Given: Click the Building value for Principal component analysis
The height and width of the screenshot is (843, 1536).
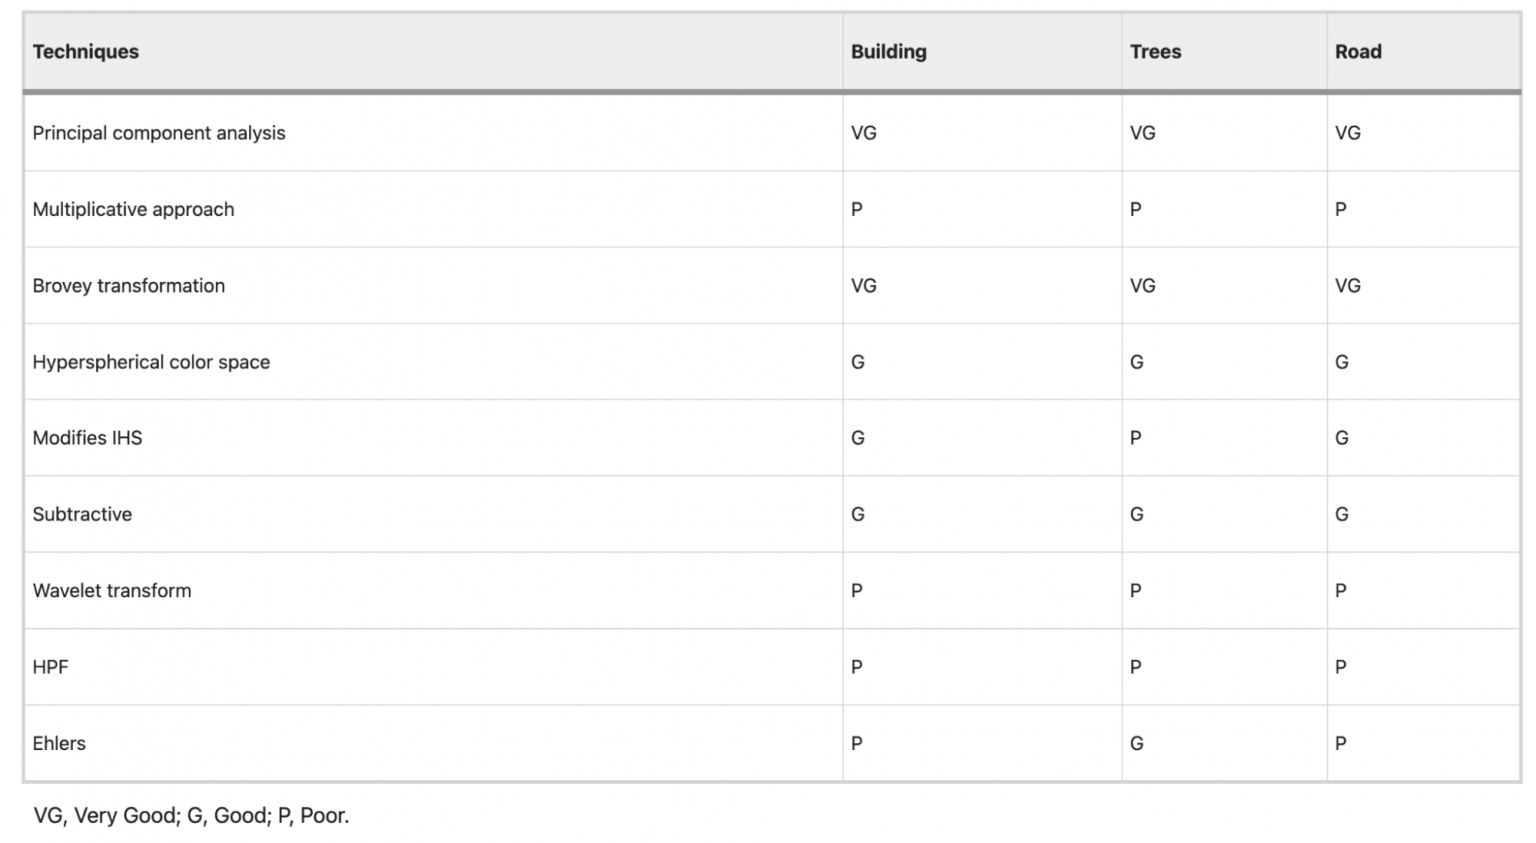Looking at the screenshot, I should pyautogui.click(x=863, y=133).
